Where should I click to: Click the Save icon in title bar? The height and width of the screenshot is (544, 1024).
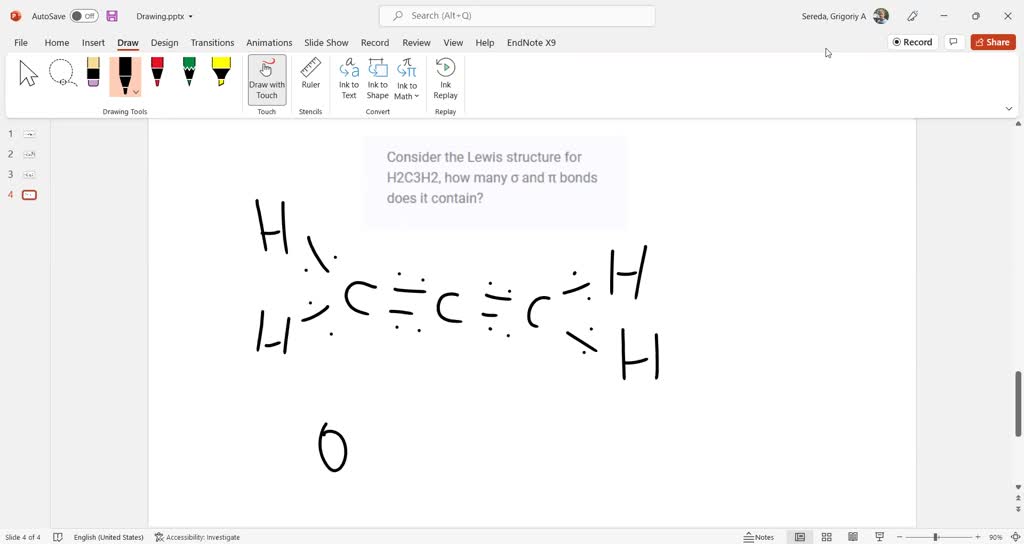click(x=112, y=16)
